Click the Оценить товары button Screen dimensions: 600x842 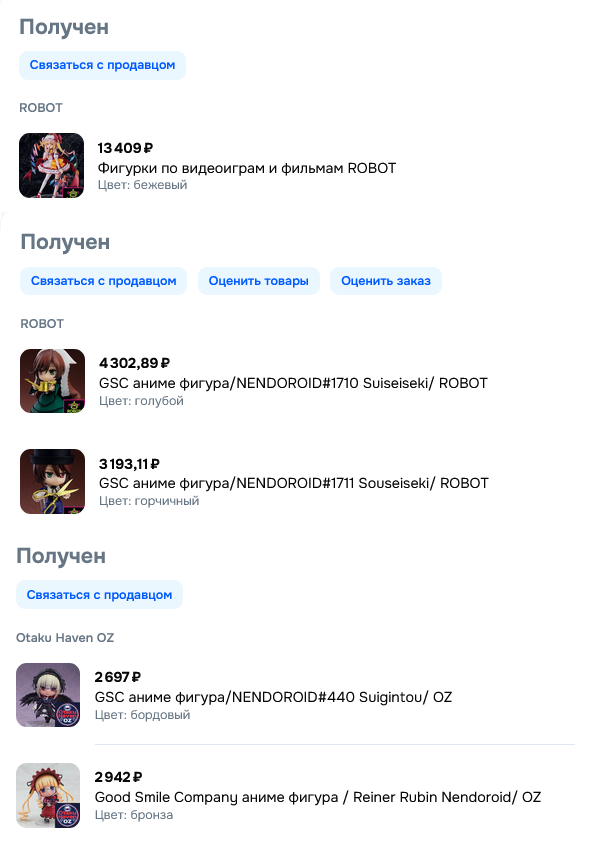point(258,281)
